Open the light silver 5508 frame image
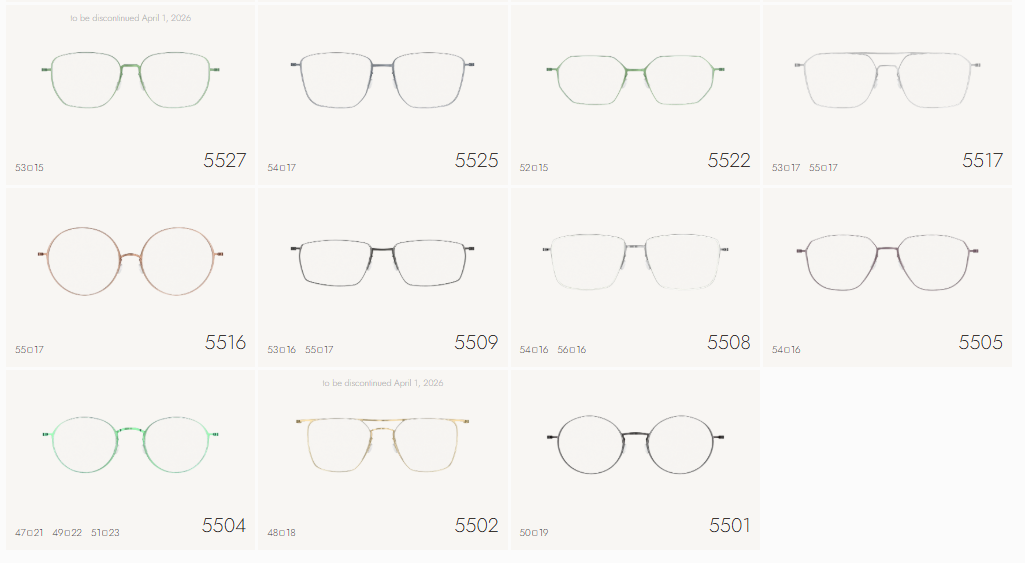Screen dimensions: 1025x563 635,262
